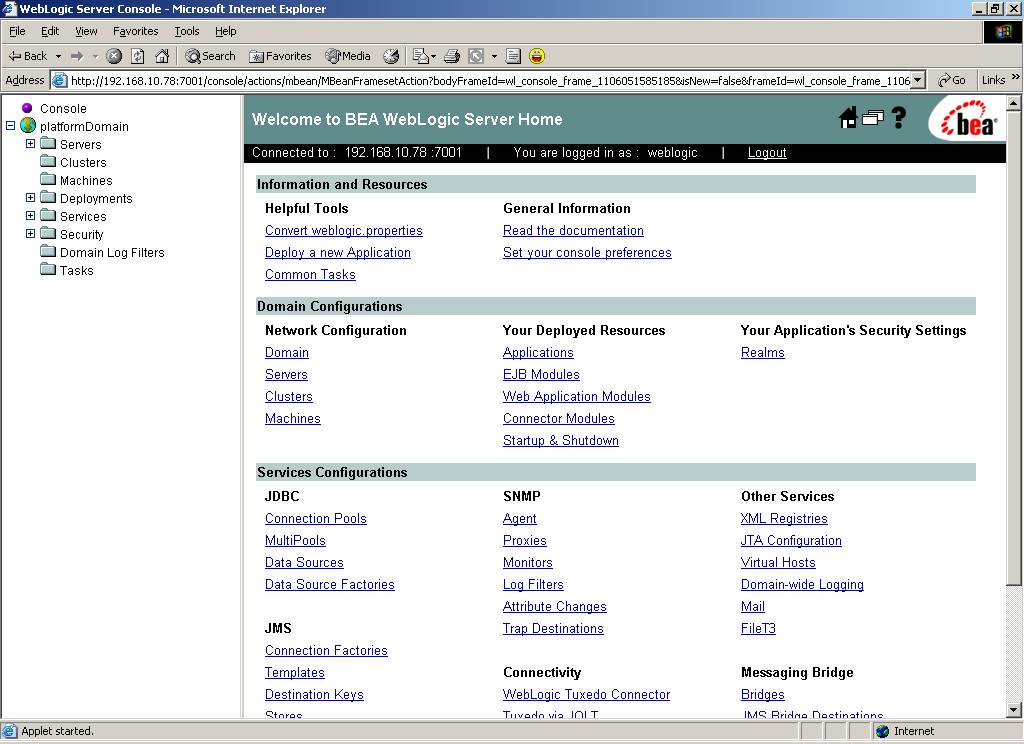Expand the Security tree node
1024x744 pixels.
tap(30, 233)
